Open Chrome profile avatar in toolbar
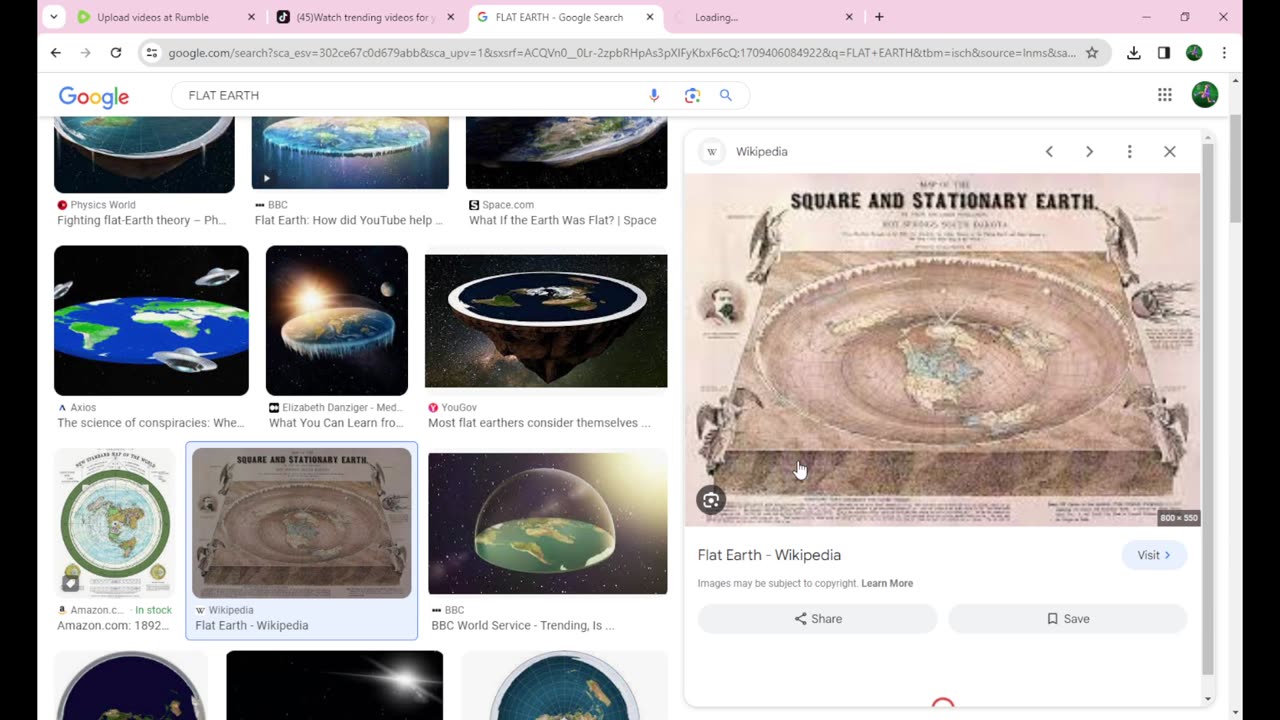Image resolution: width=1280 pixels, height=720 pixels. pos(1194,53)
